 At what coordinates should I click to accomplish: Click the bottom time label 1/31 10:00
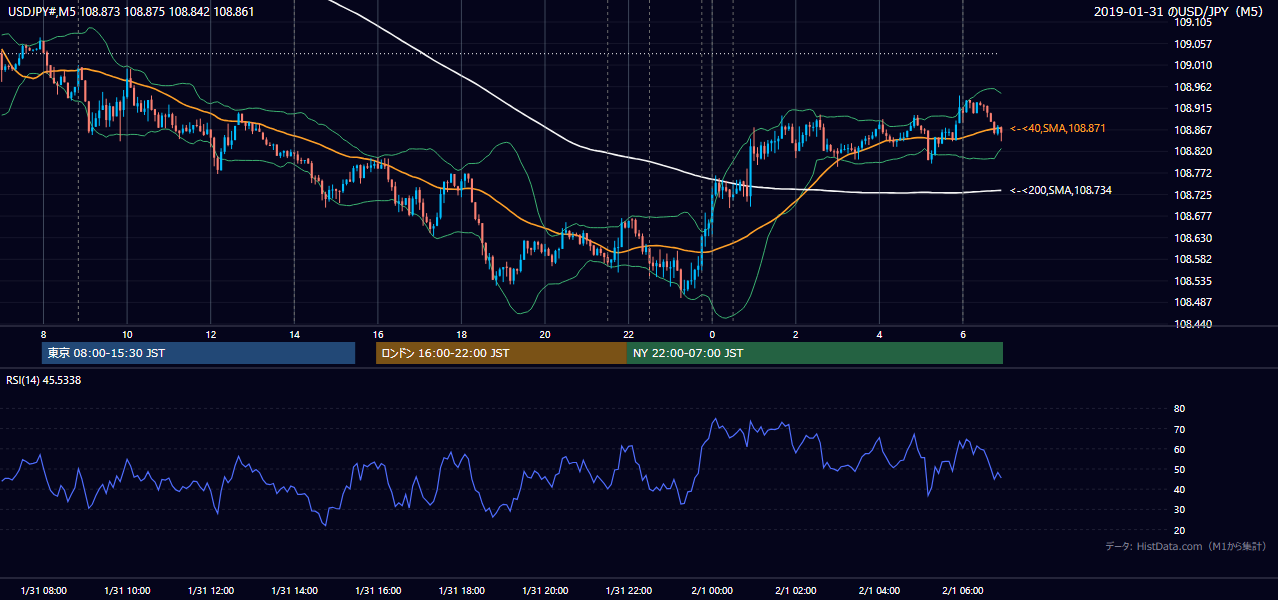click(127, 590)
